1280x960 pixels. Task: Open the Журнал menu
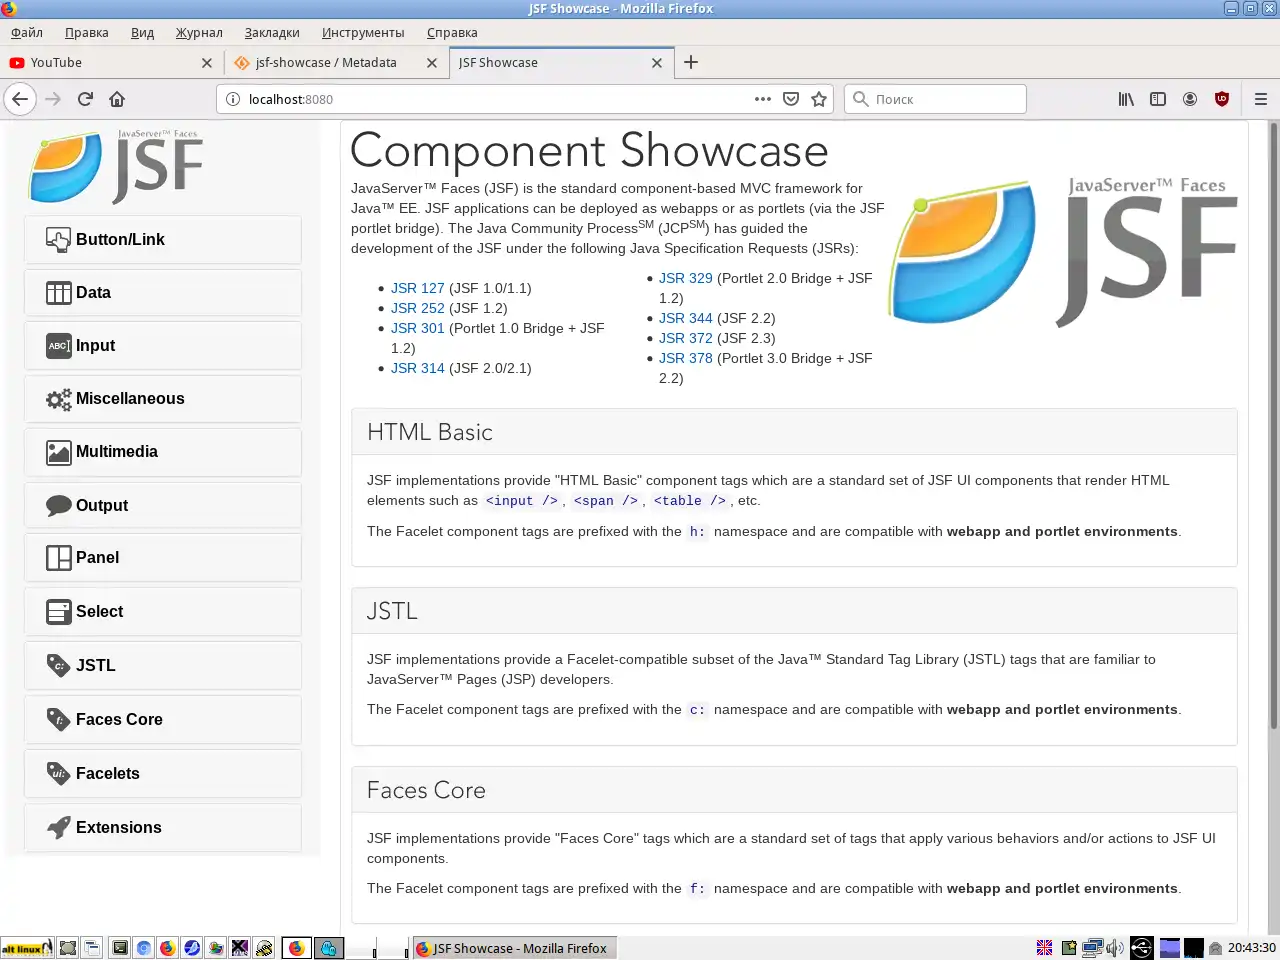(199, 33)
